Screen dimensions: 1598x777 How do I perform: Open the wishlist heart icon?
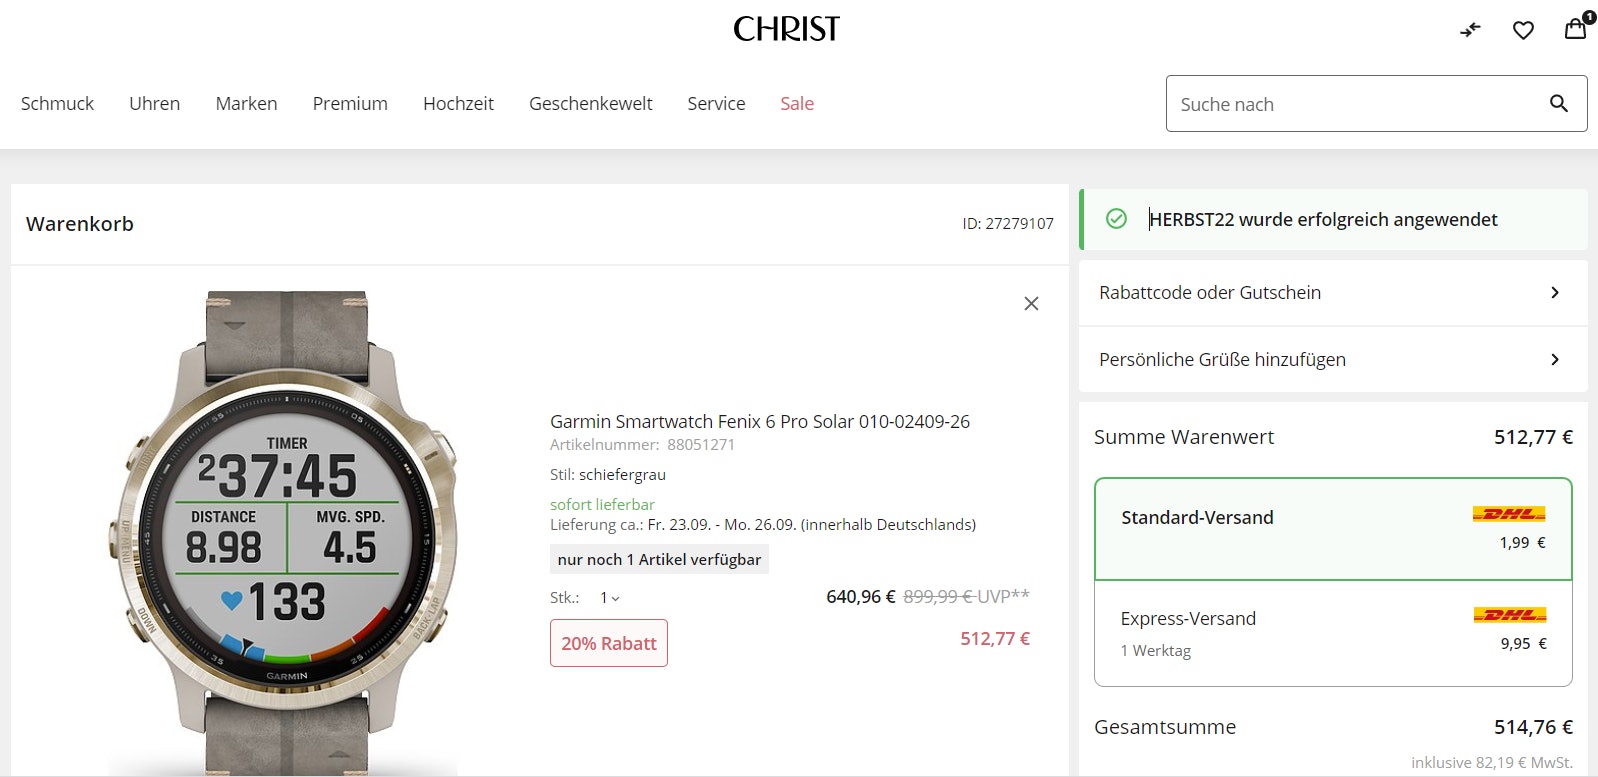coord(1523,30)
